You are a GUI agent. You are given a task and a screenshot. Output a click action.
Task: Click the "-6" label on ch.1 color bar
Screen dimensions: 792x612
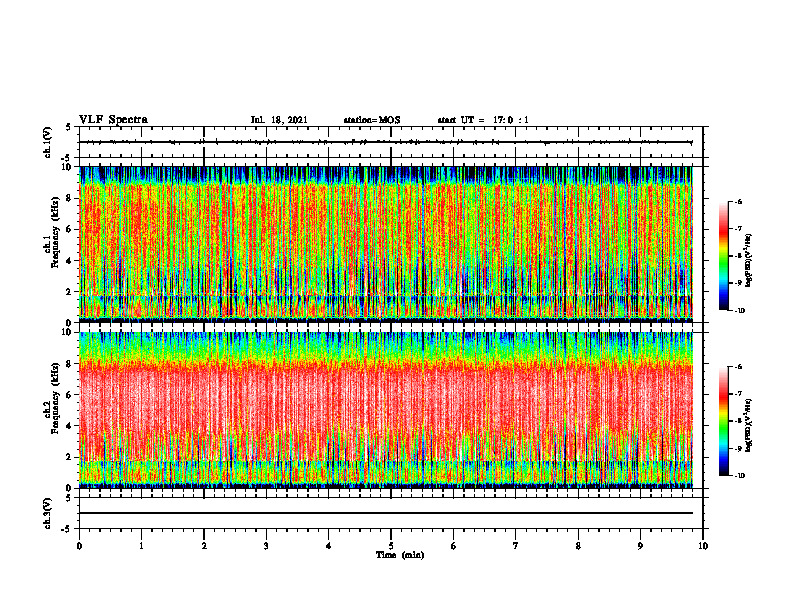738,202
